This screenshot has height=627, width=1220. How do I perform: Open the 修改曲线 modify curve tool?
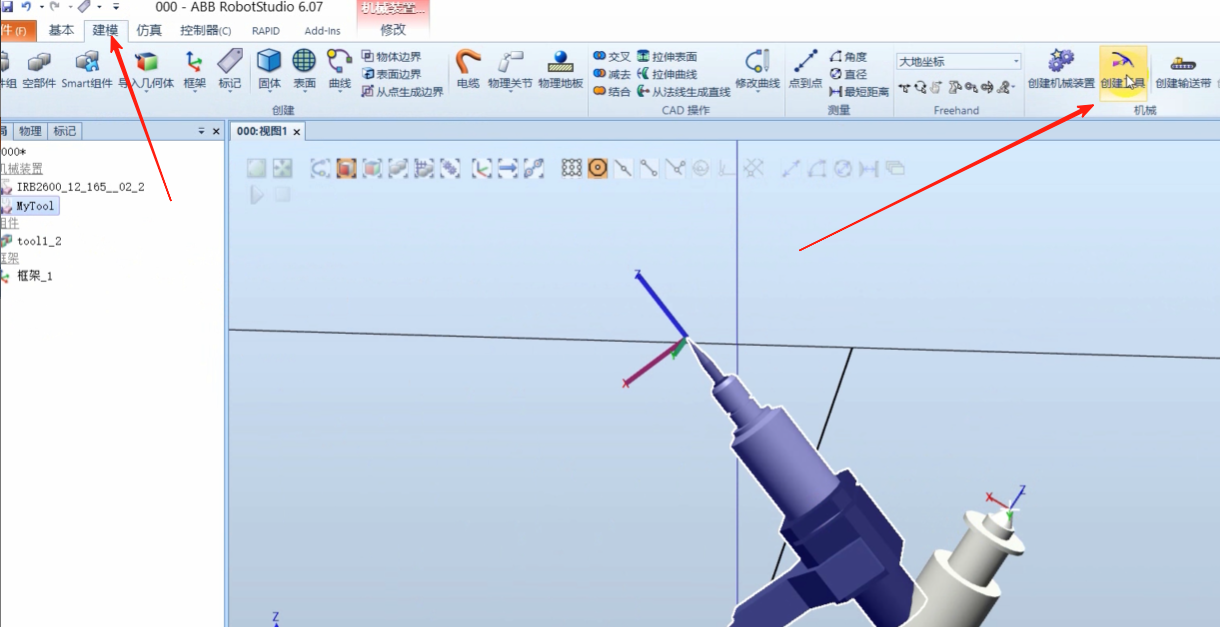click(757, 70)
